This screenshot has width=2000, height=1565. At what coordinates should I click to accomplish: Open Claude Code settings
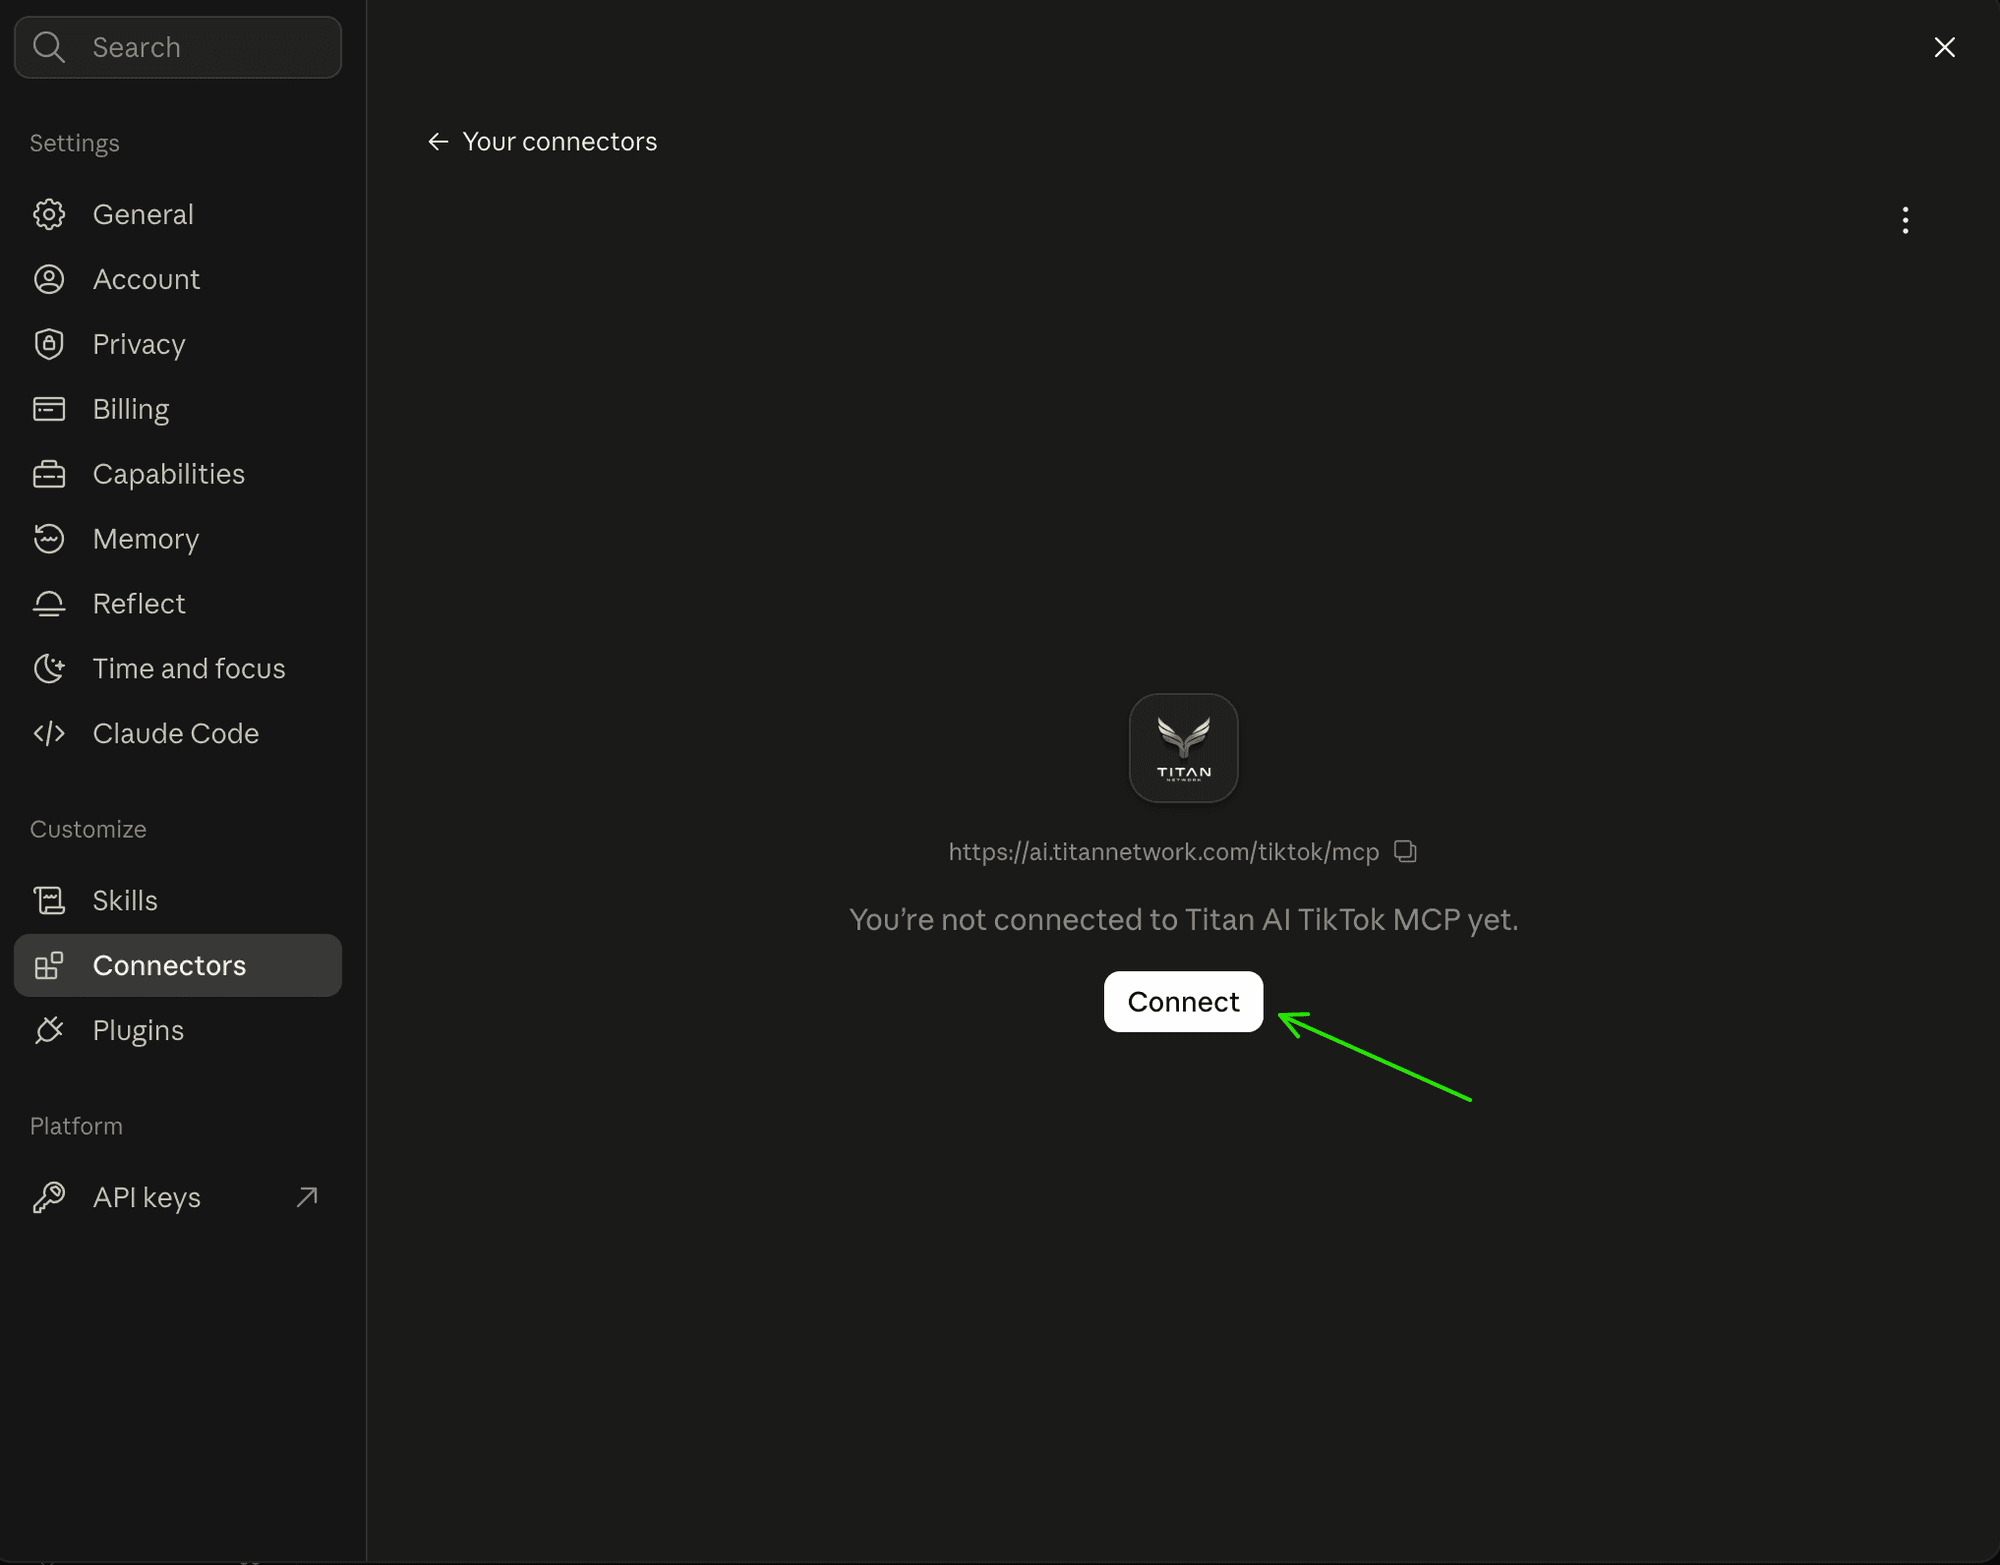tap(178, 734)
